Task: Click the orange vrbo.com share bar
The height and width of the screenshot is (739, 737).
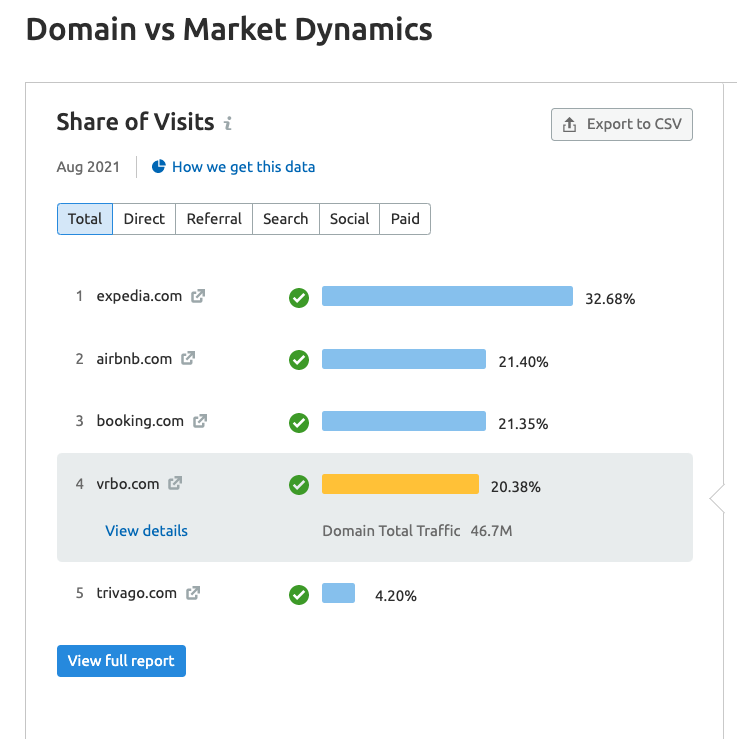Action: click(400, 484)
